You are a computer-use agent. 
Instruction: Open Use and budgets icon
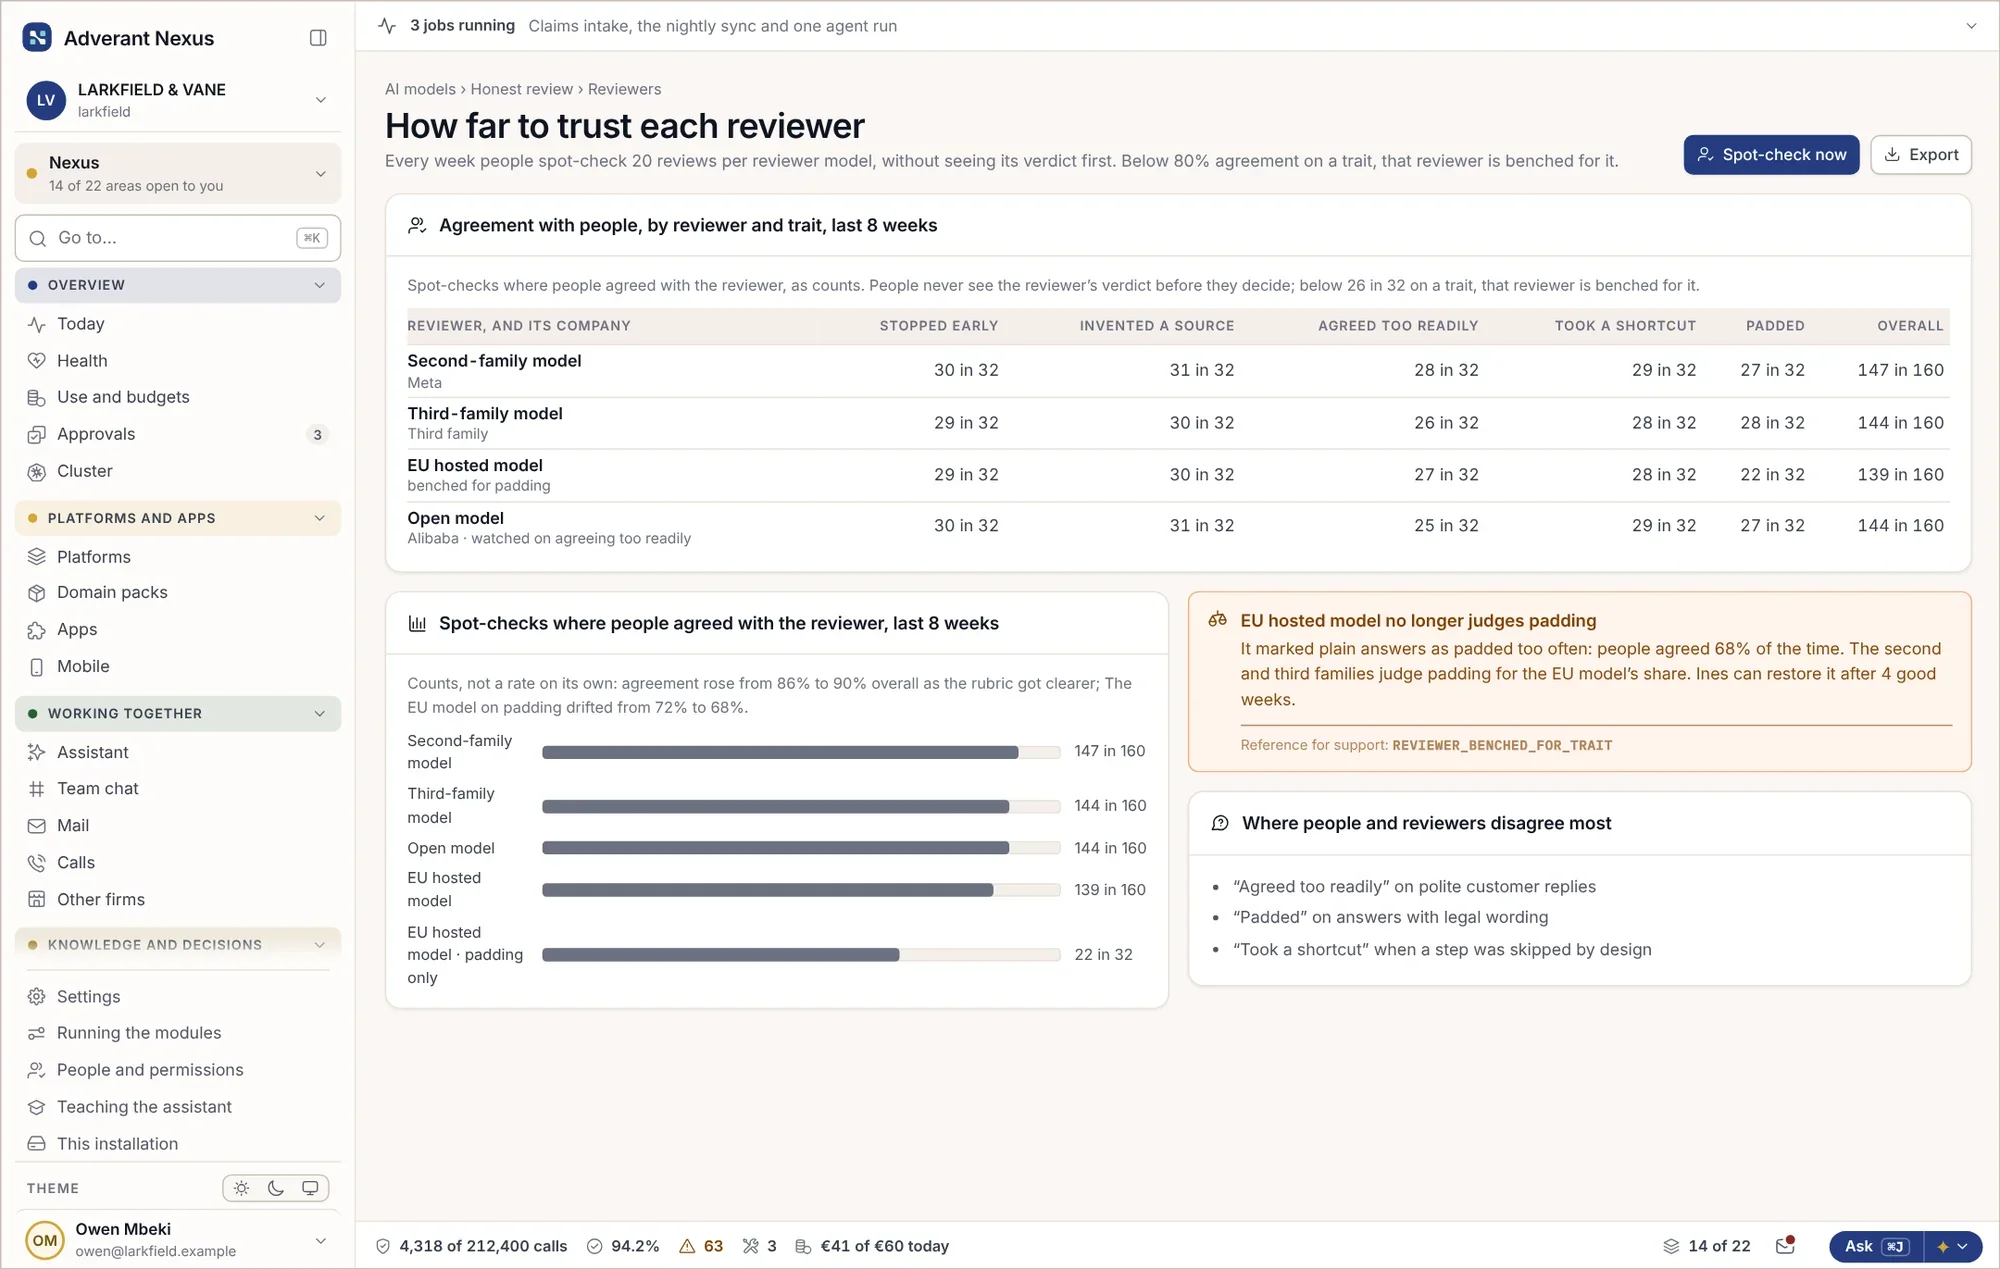[x=37, y=398]
